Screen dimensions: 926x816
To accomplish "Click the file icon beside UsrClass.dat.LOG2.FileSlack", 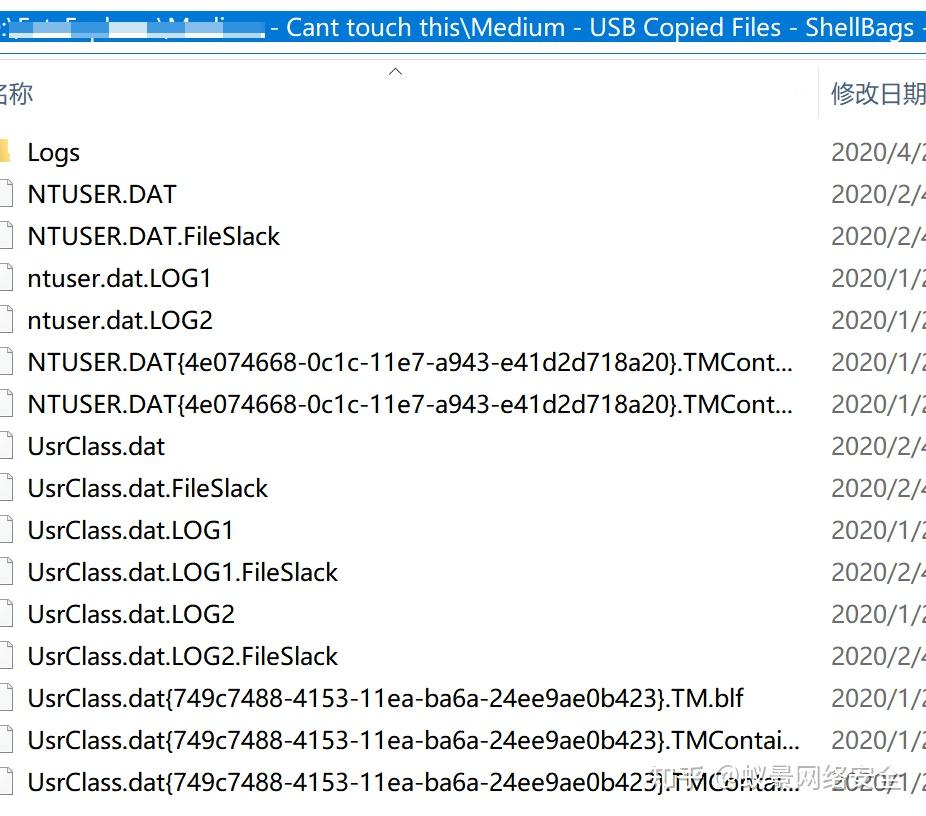I will (6, 656).
